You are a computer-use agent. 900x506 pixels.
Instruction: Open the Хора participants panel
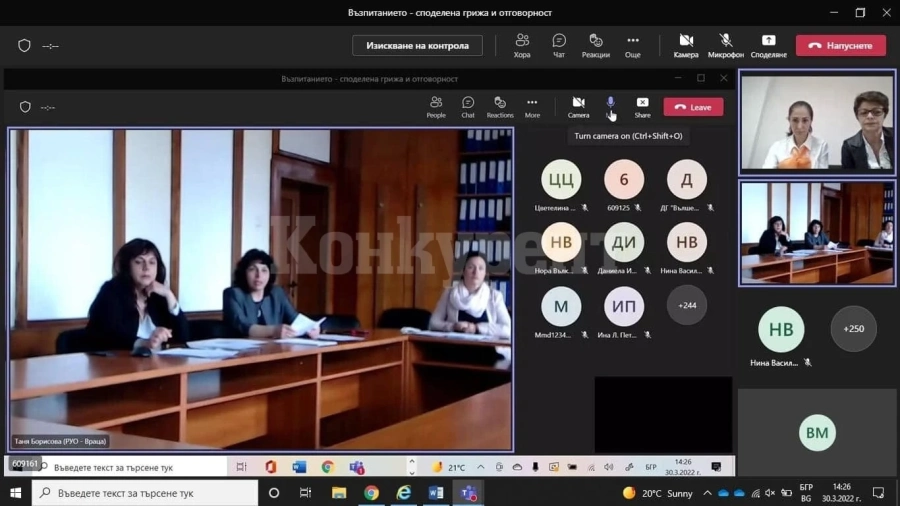coord(522,45)
